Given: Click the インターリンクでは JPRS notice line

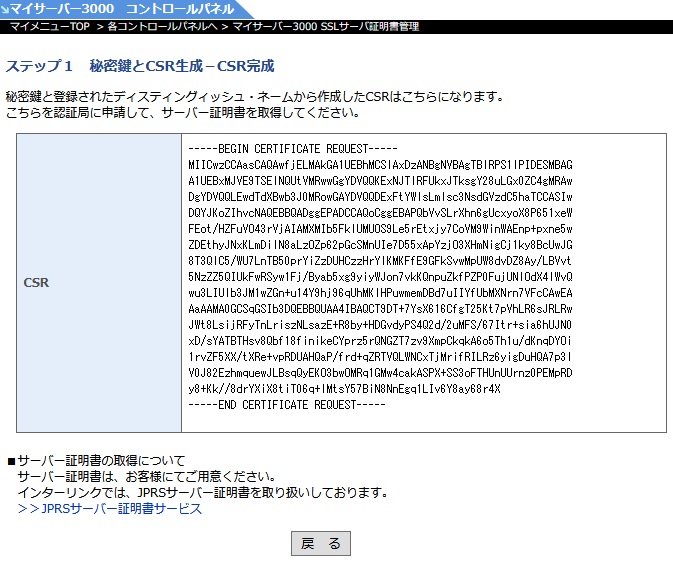Looking at the screenshot, I should [x=202, y=493].
